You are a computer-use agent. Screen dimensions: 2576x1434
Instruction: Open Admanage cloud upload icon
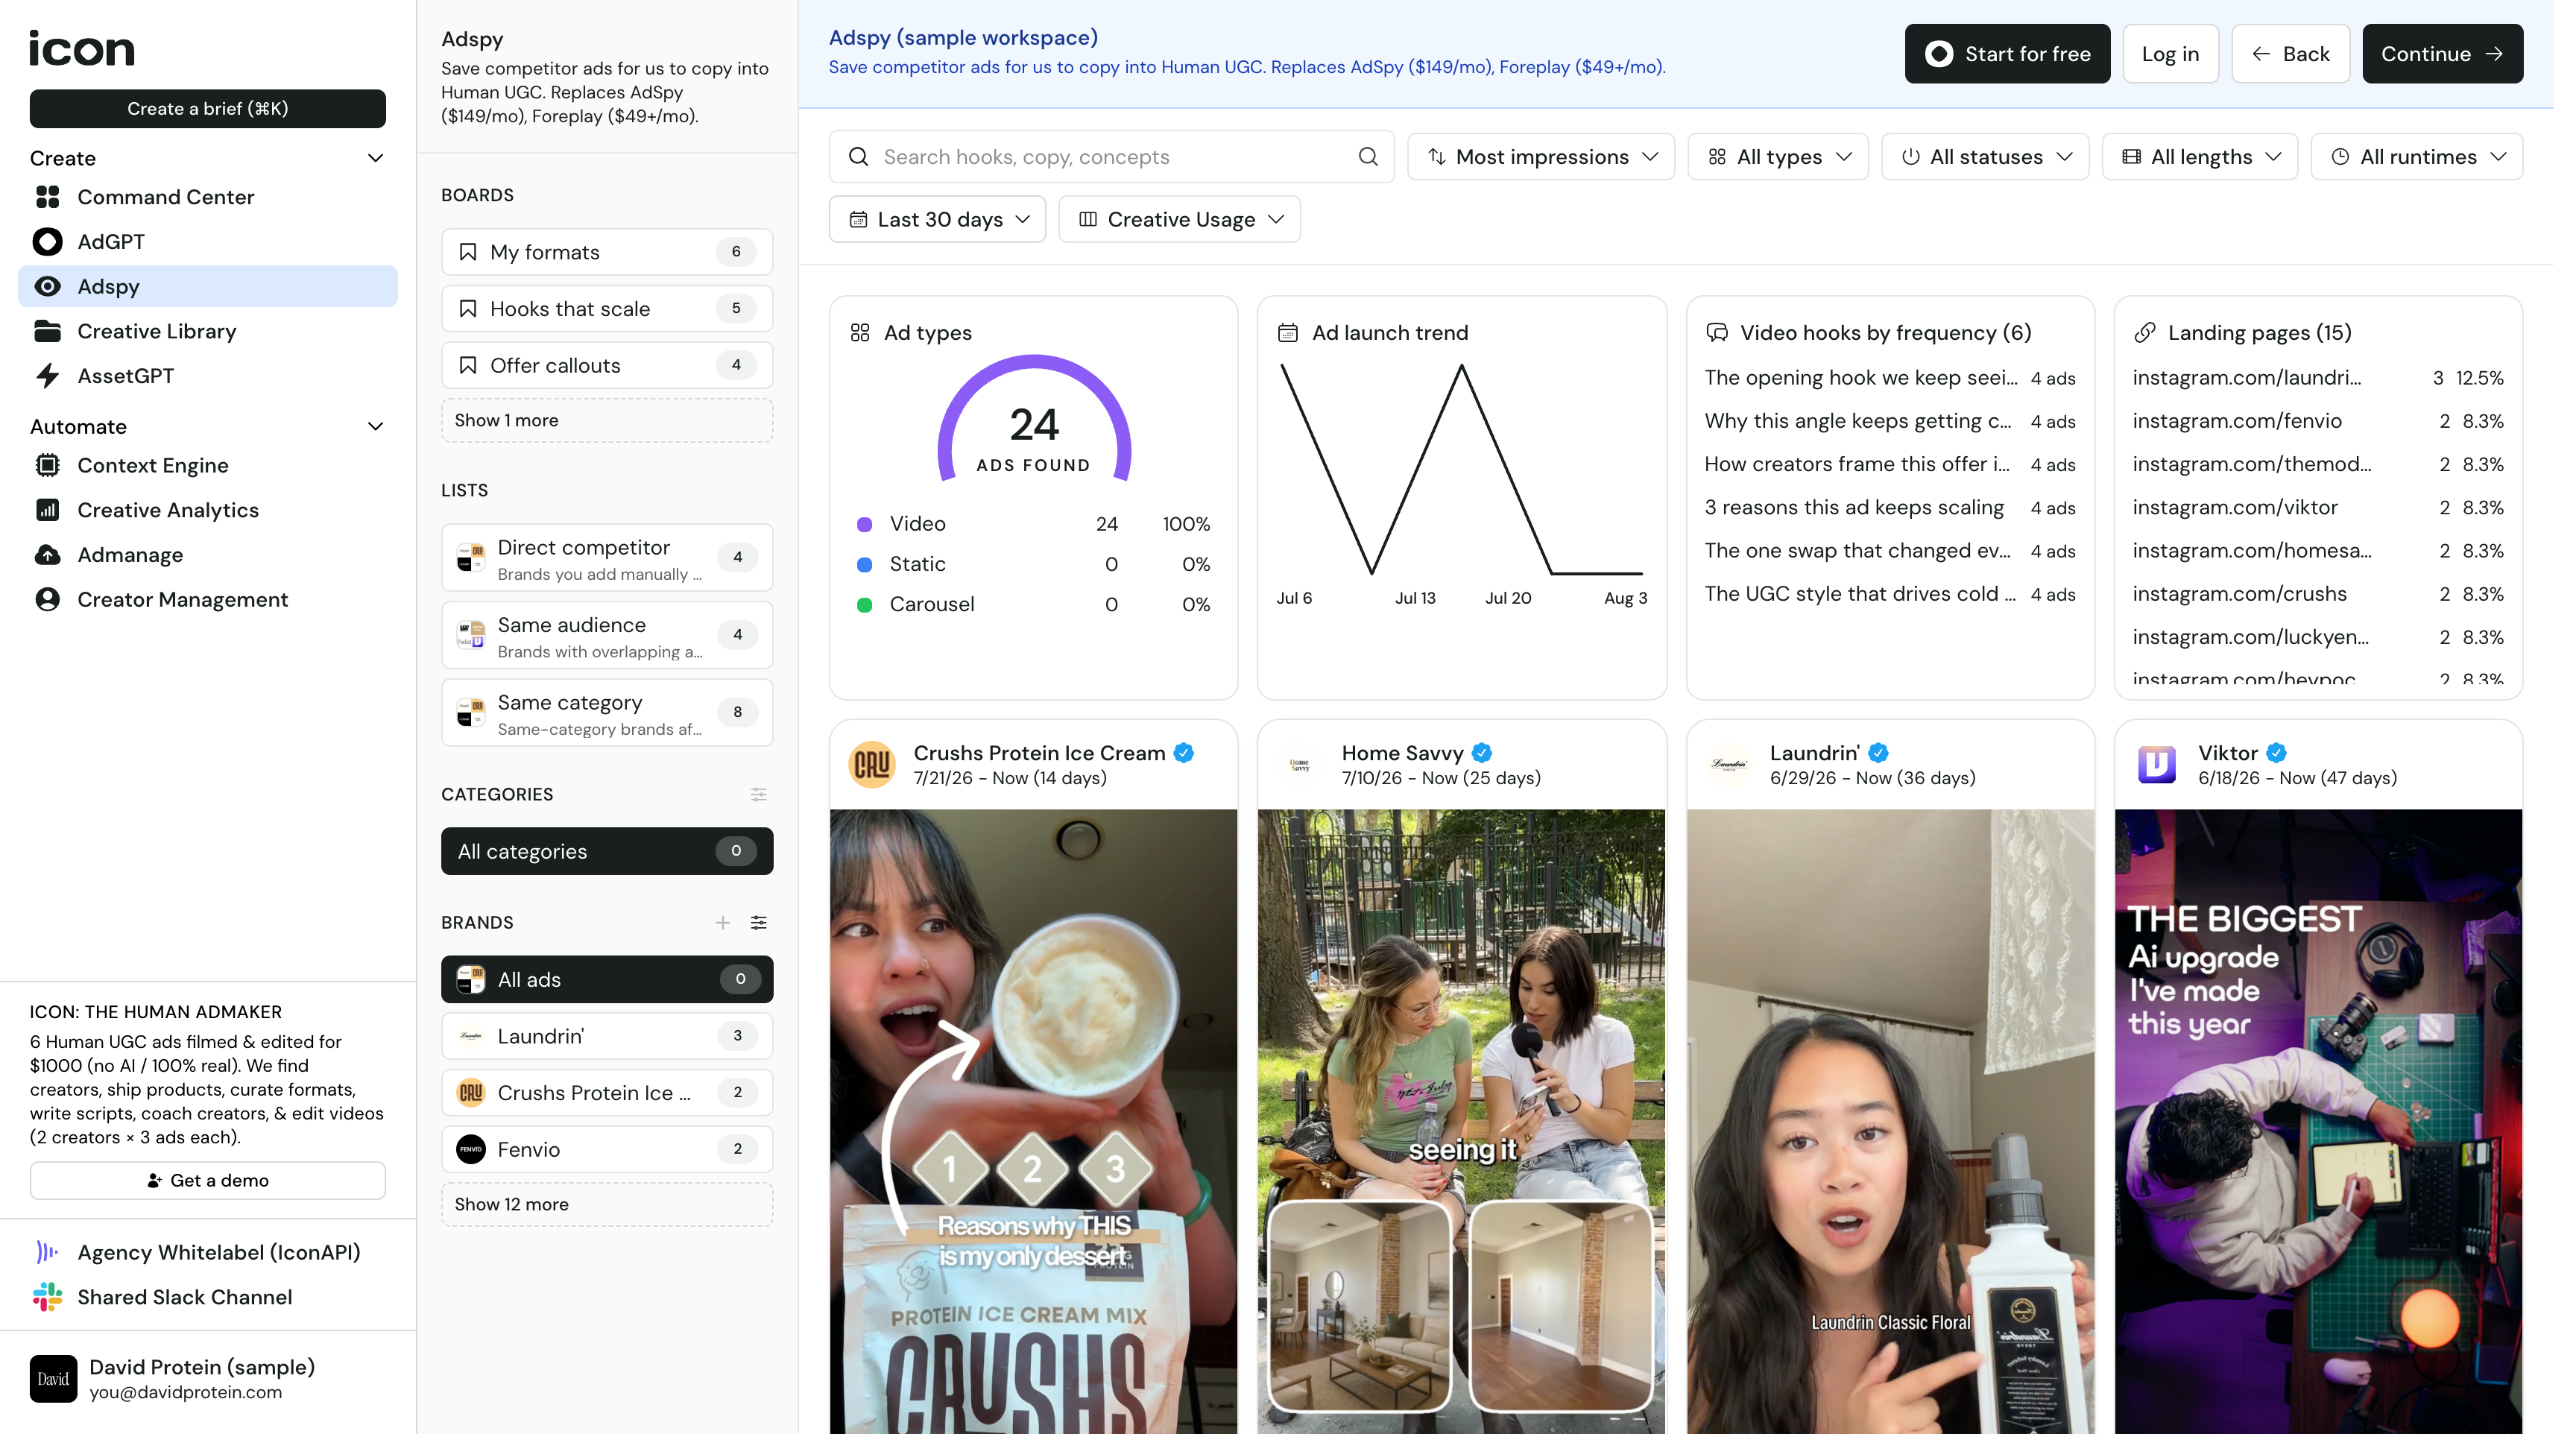pos(47,555)
